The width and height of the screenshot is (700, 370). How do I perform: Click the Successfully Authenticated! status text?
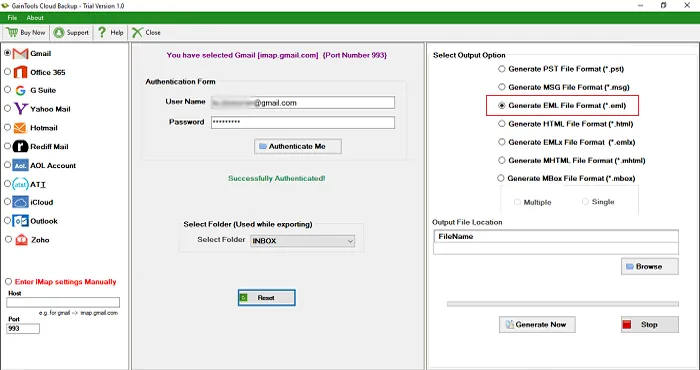tap(277, 179)
